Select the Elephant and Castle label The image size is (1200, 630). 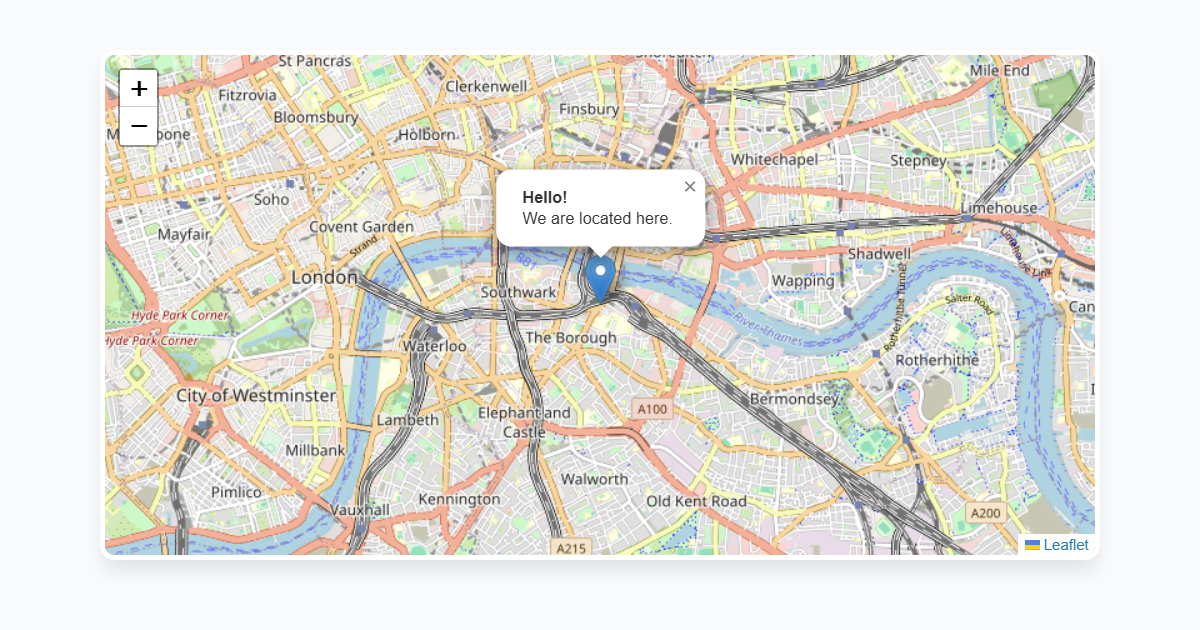click(524, 422)
